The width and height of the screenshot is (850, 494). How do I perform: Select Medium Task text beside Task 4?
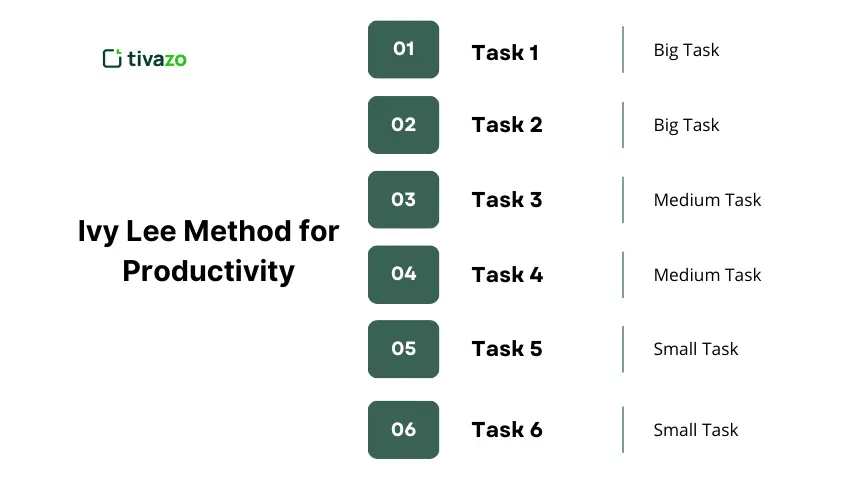[x=707, y=275]
